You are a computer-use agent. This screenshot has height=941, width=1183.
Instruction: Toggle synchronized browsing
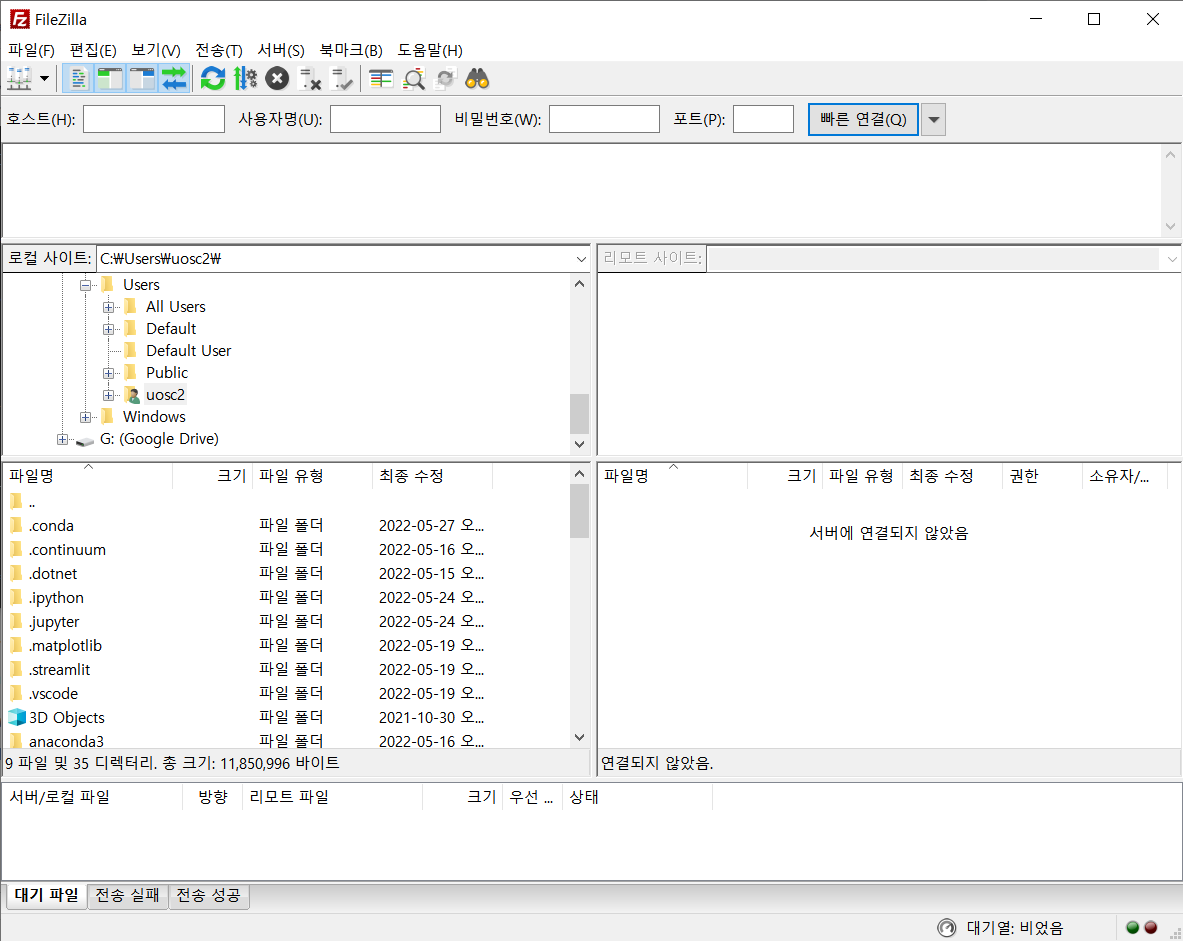[446, 78]
